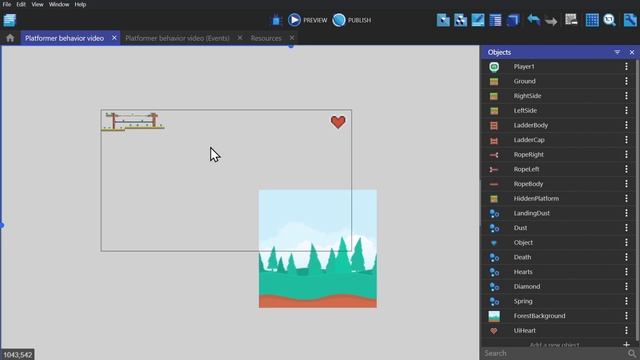This screenshot has height=360, width=640.
Task: Click the Undo arrow icon
Action: pos(533,20)
